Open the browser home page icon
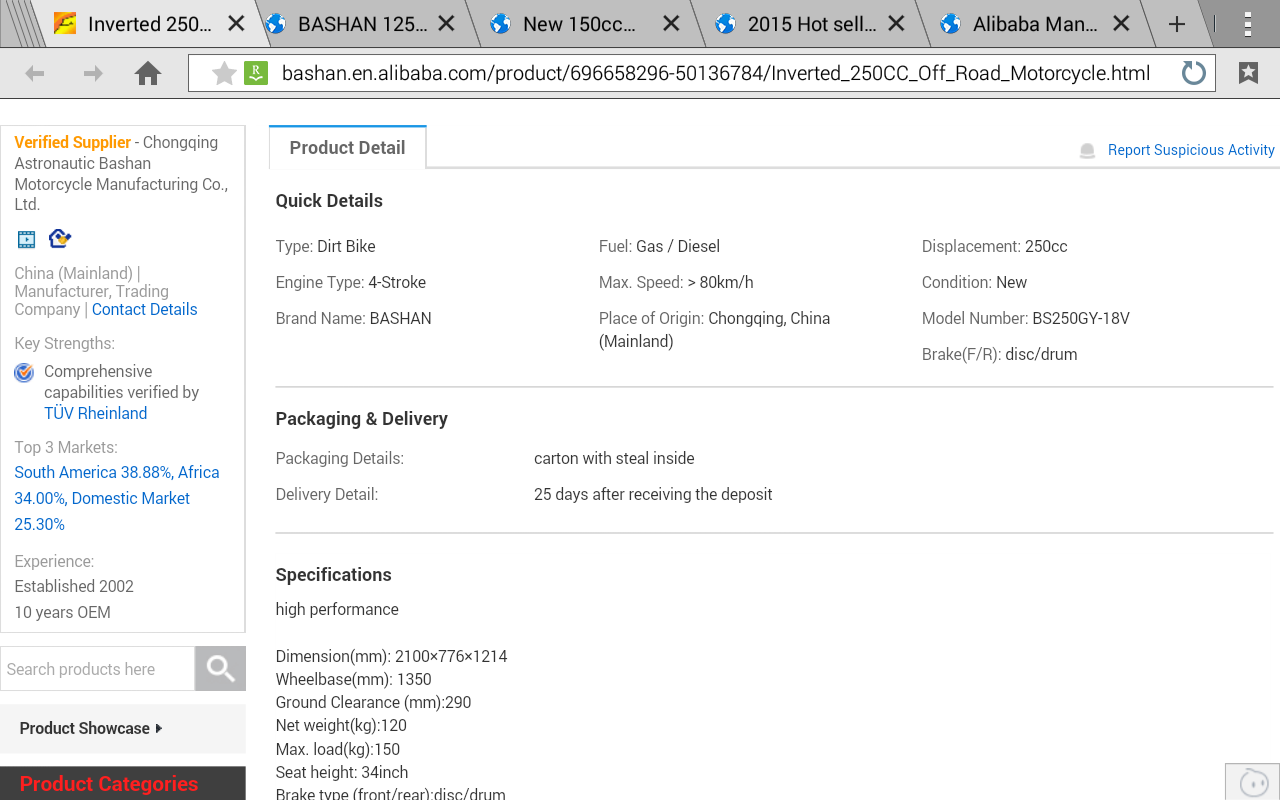Viewport: 1280px width, 800px height. [148, 73]
